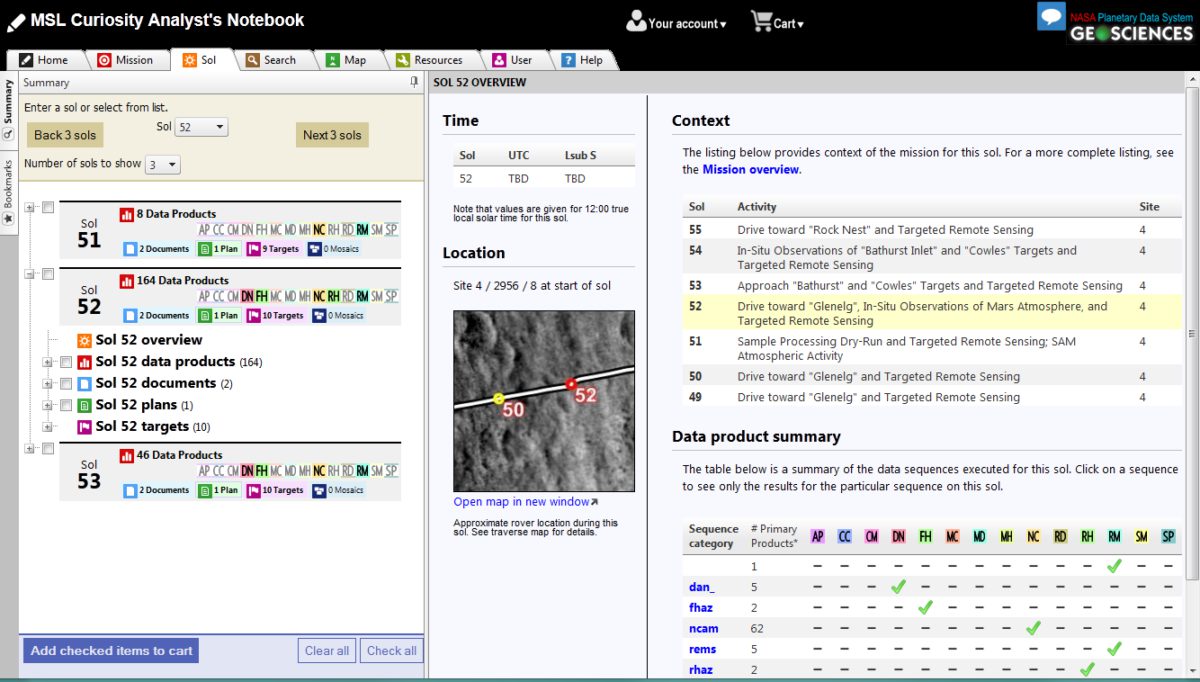Open the Sol number dropdown showing 52
This screenshot has height=682, width=1200.
coord(201,128)
